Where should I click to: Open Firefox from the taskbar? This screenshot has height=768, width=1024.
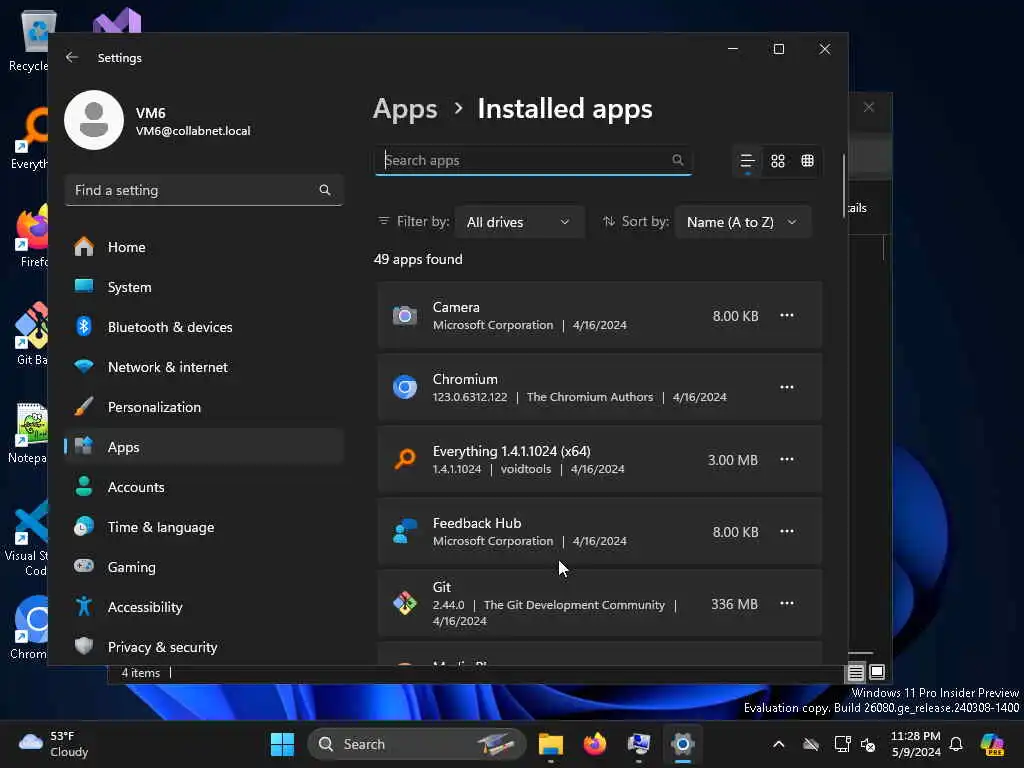click(x=595, y=744)
